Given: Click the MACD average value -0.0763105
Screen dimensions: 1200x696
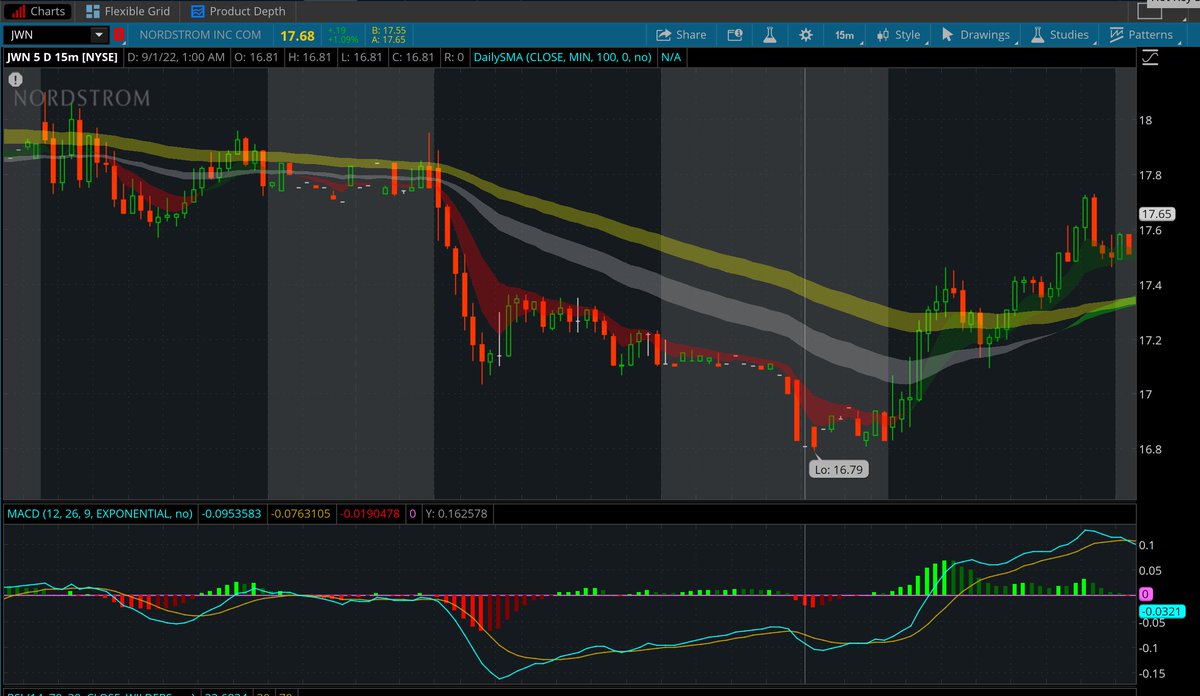Looking at the screenshot, I should pos(303,513).
